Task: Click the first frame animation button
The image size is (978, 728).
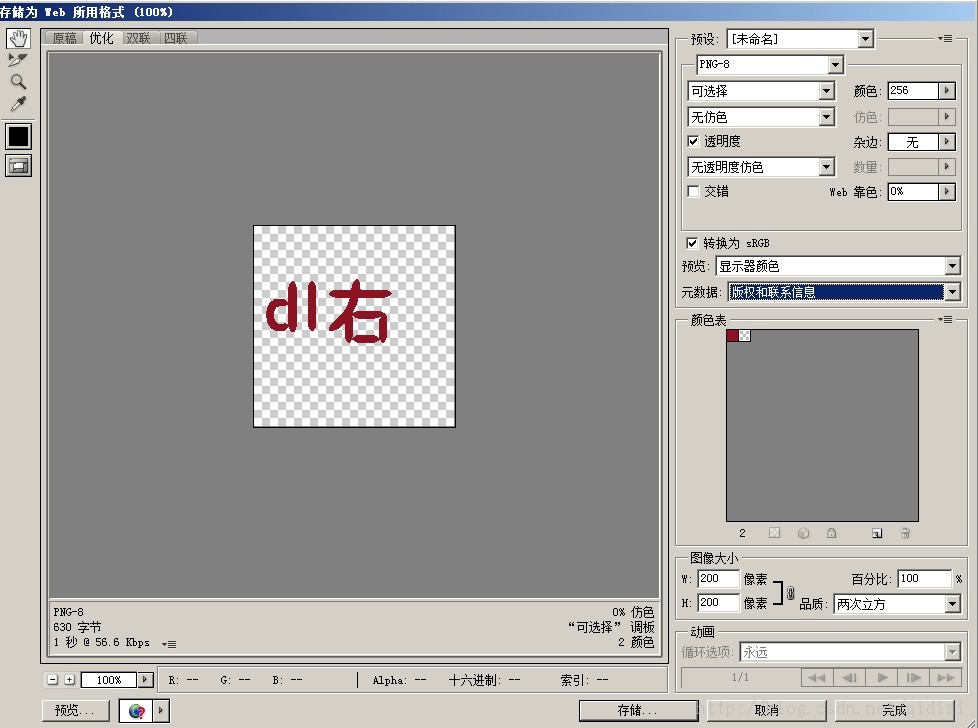Action: click(x=816, y=677)
